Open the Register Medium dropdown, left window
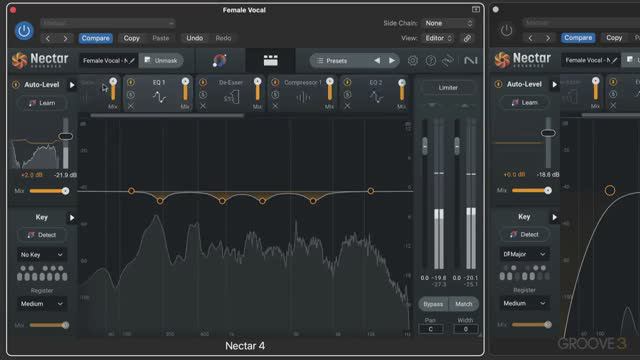 tap(42, 304)
